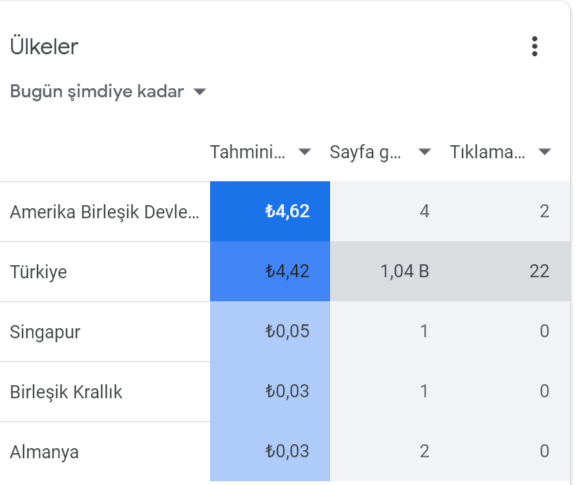This screenshot has height=485, width=577.
Task: Expand the Tıklama column metric dropdown
Action: (544, 152)
